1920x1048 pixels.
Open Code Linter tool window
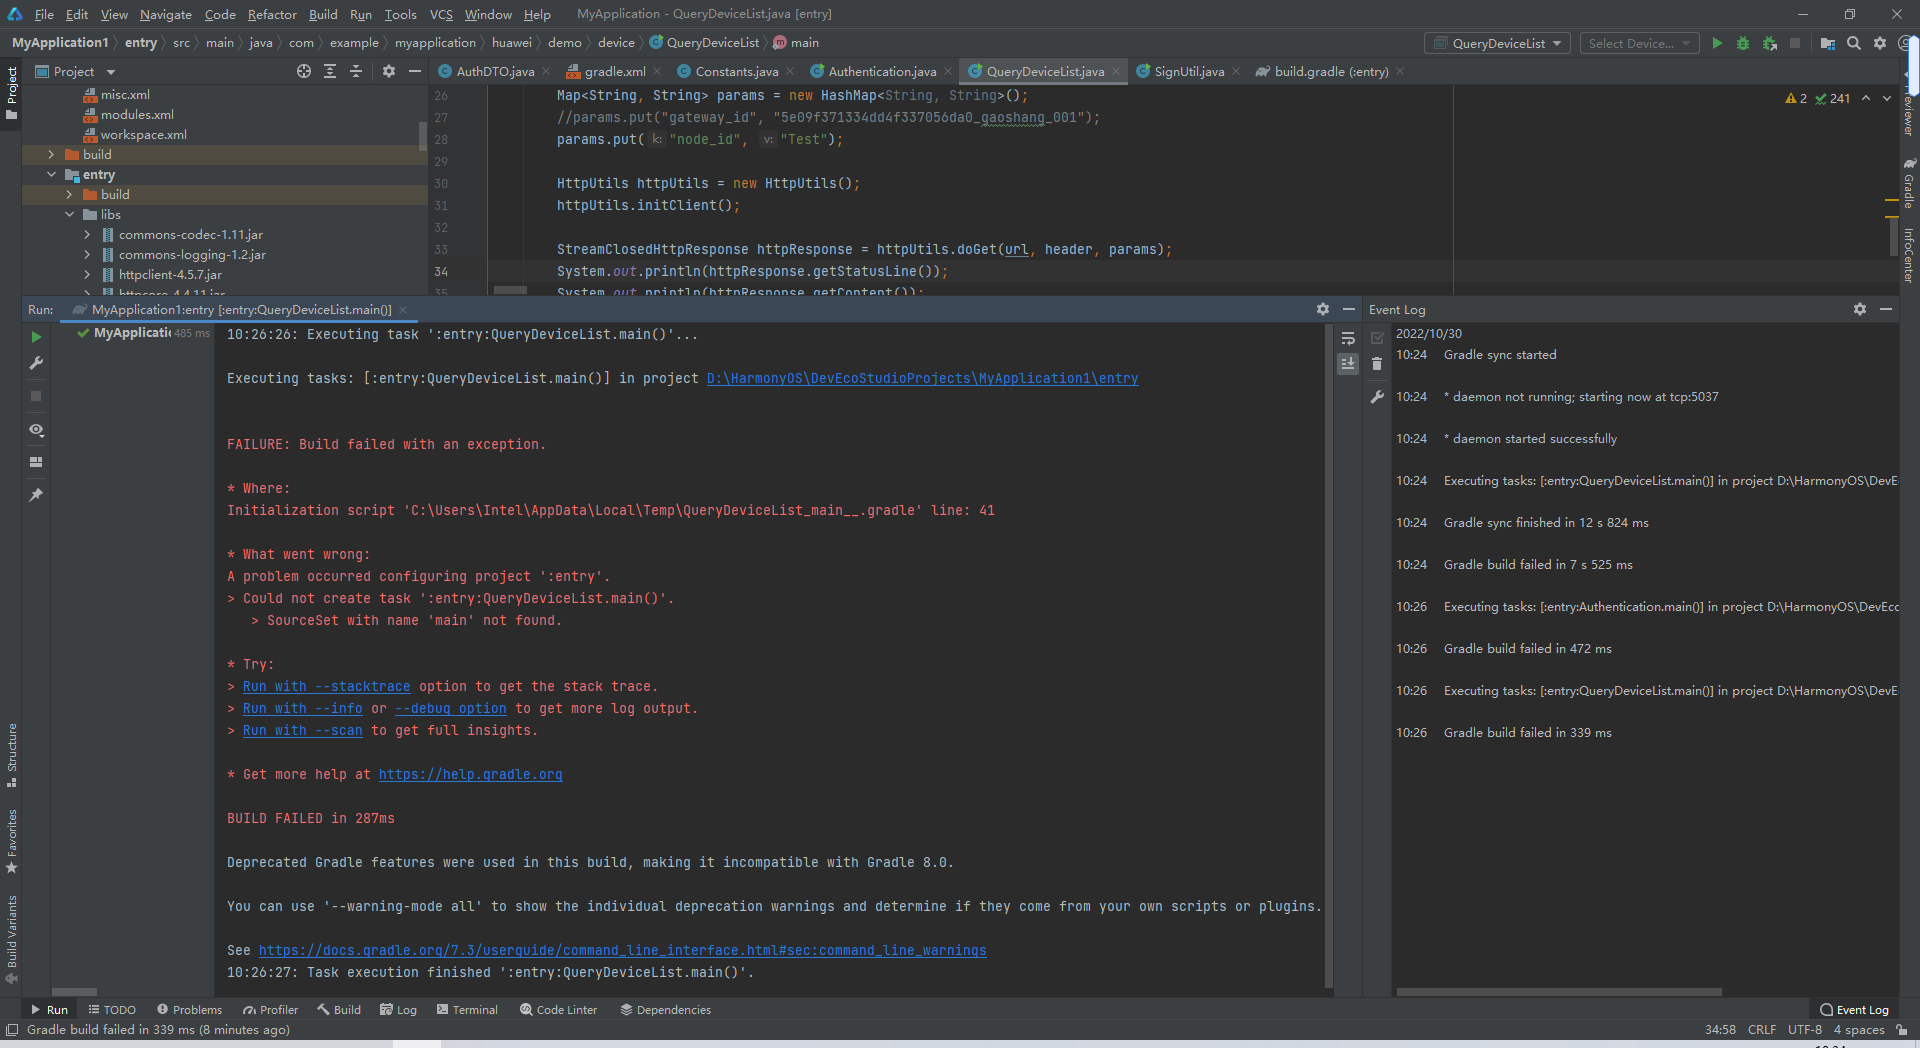point(558,1010)
